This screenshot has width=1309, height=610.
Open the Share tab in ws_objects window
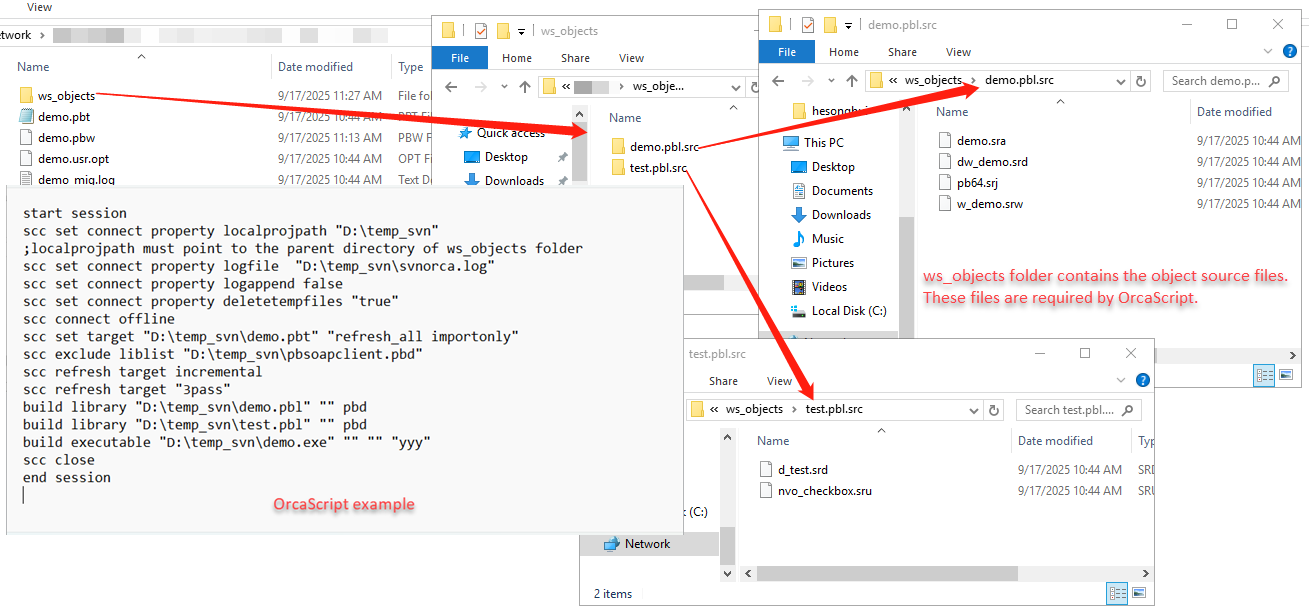[x=575, y=58]
